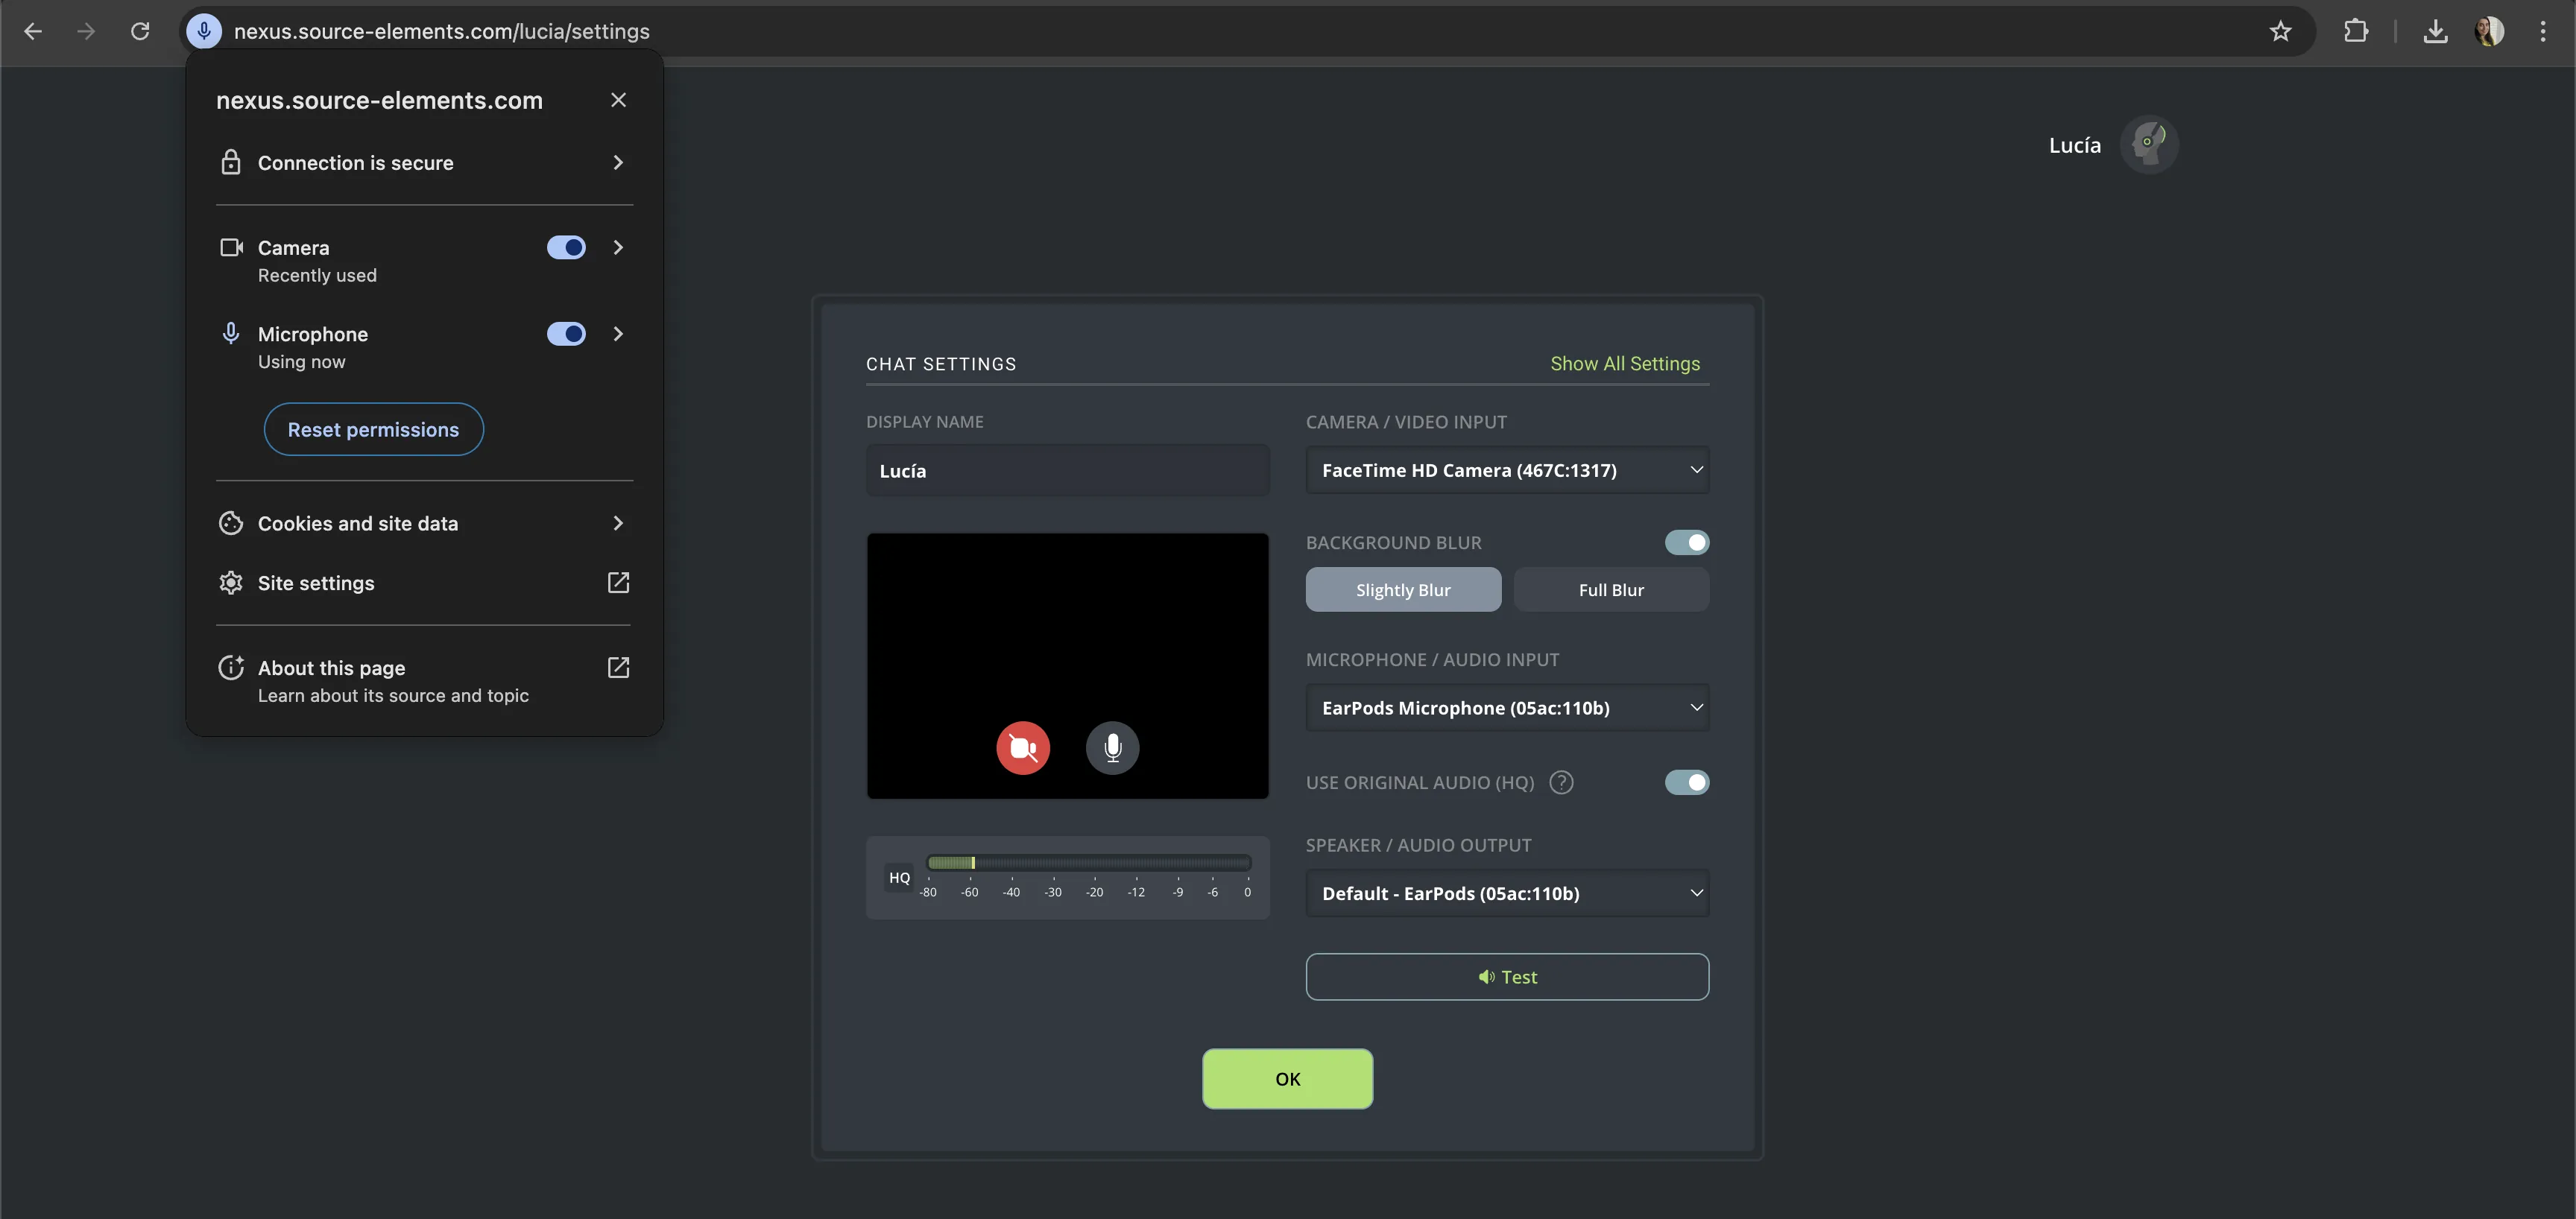Toggle Camera permission switch
The height and width of the screenshot is (1219, 2576).
tap(566, 247)
